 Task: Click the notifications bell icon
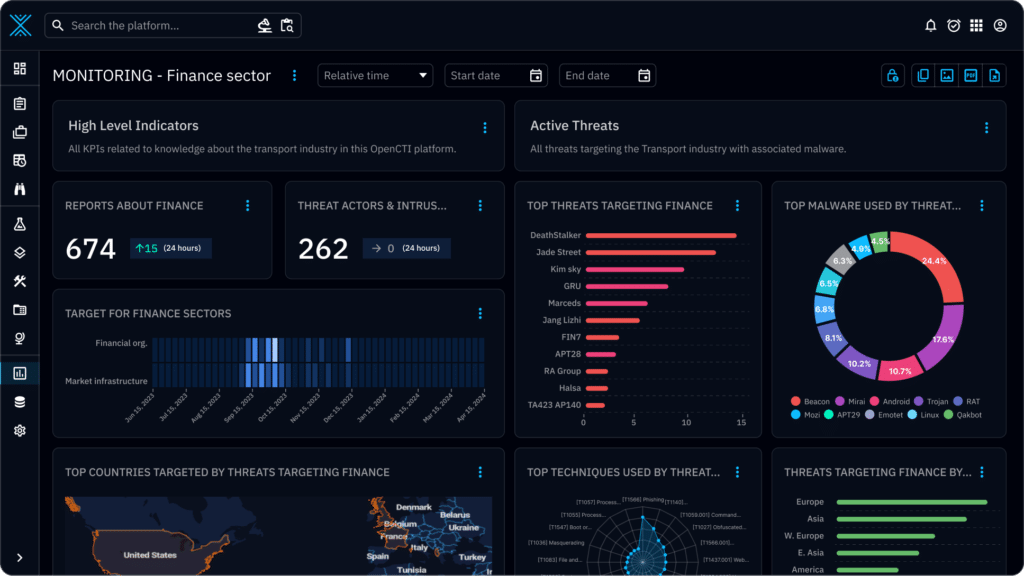[930, 25]
